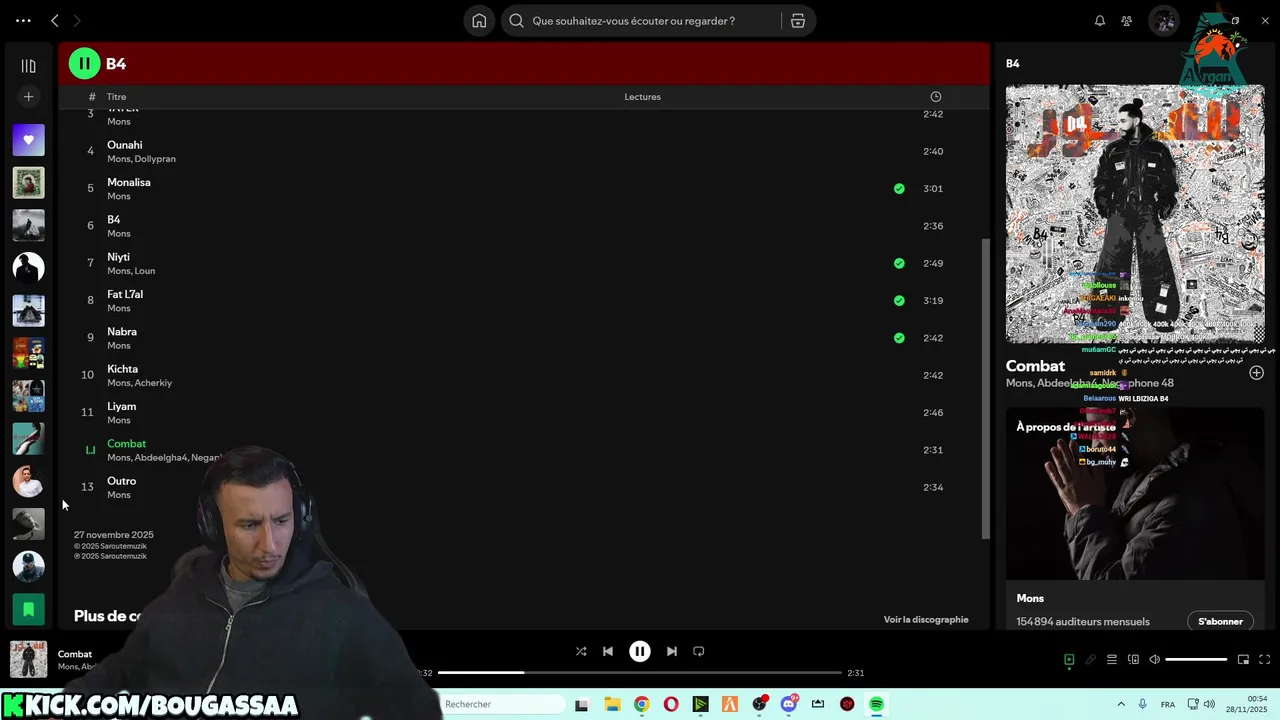1280x720 pixels.
Task: Open Discord from the taskbar
Action: pyautogui.click(x=789, y=704)
